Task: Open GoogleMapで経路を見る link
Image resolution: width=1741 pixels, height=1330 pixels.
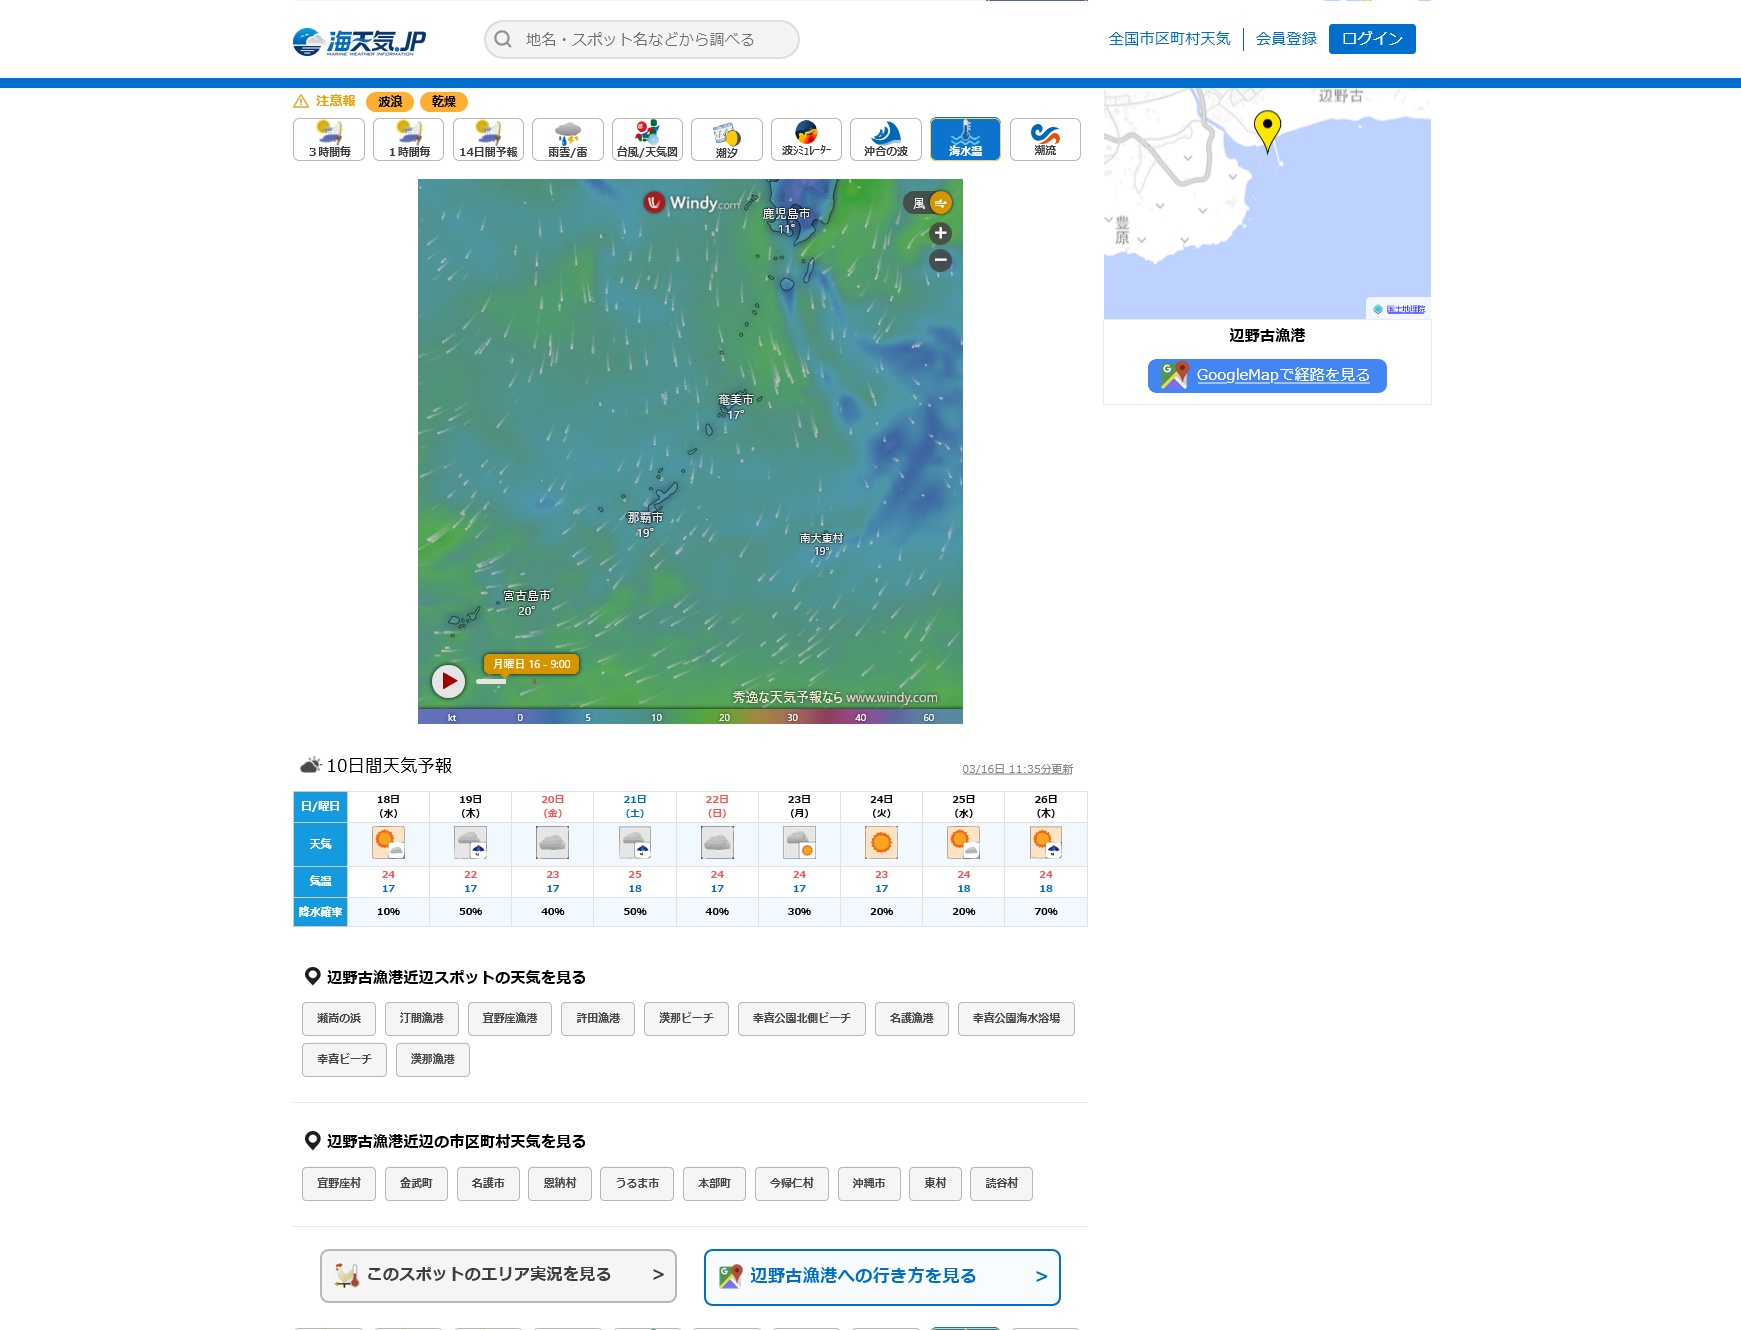Action: pyautogui.click(x=1267, y=376)
